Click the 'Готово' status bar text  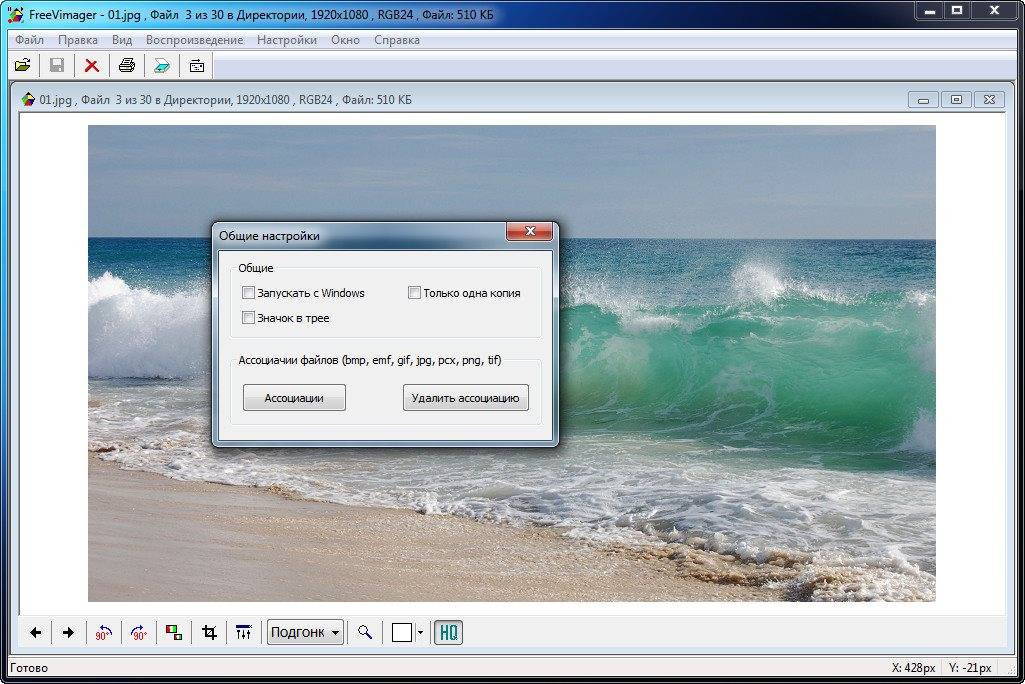click(29, 668)
